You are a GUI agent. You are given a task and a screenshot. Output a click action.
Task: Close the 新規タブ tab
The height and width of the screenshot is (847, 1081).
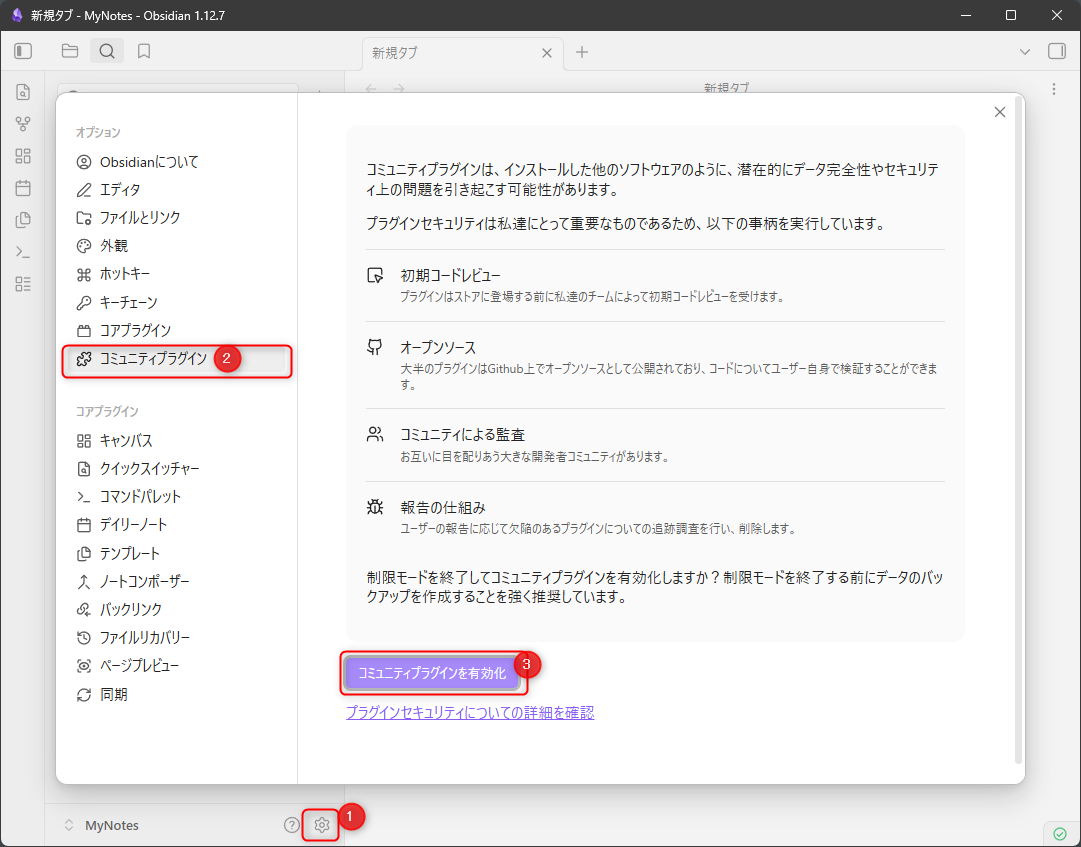click(x=547, y=53)
